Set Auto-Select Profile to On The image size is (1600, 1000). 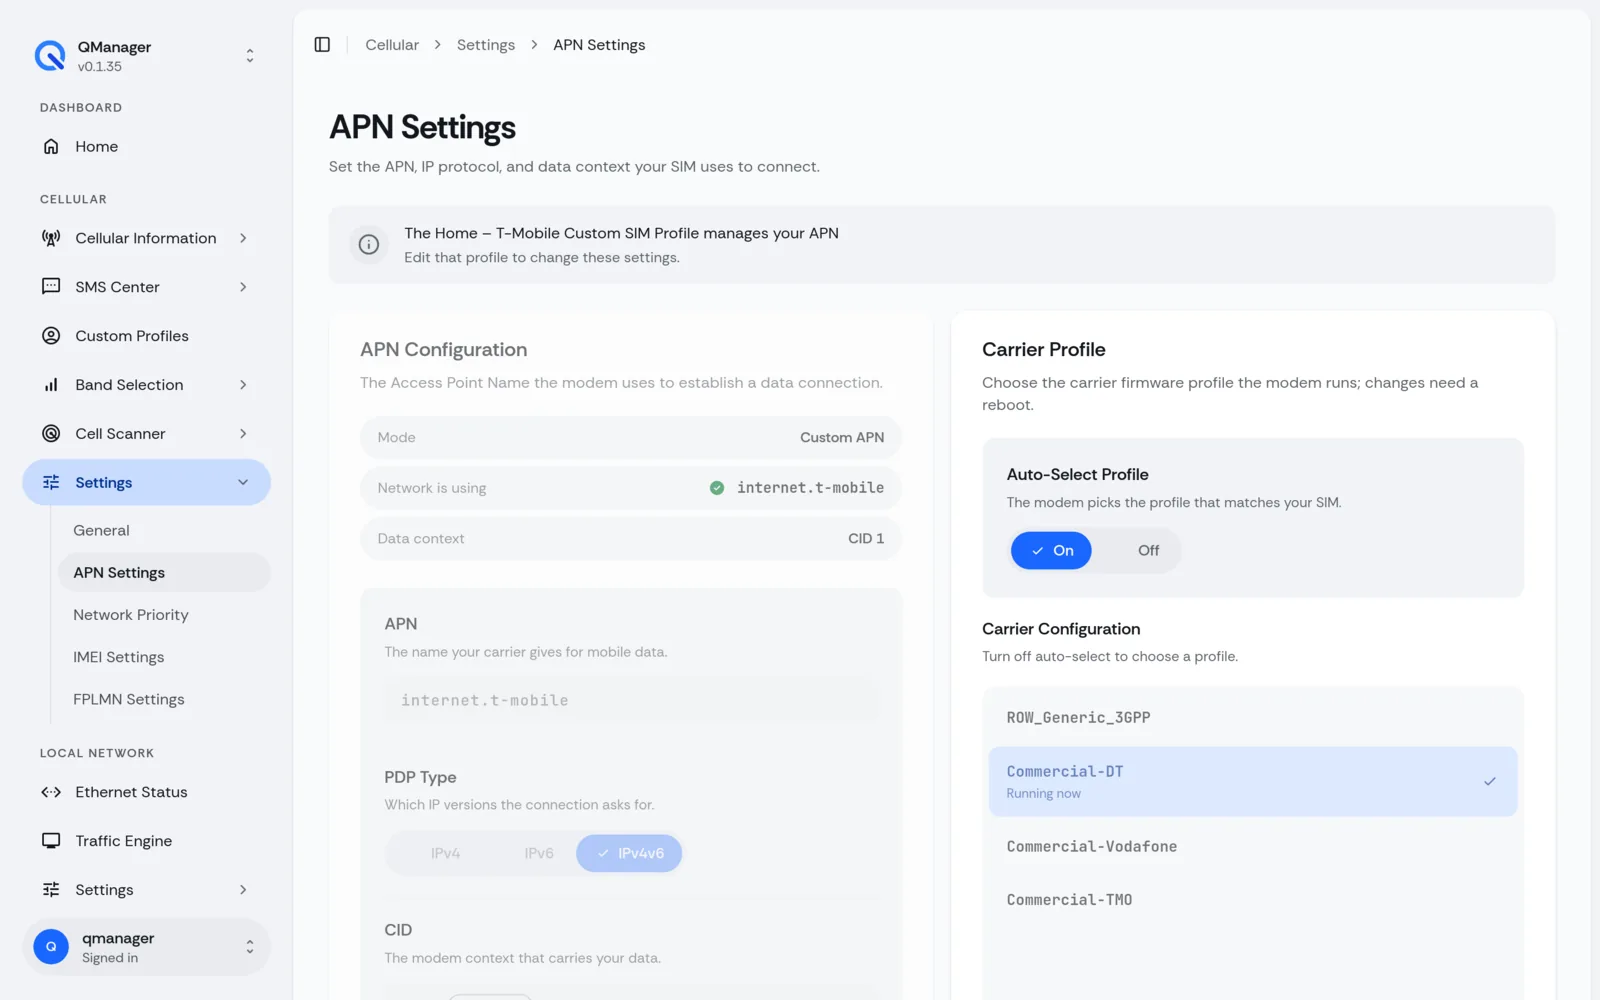coord(1051,551)
